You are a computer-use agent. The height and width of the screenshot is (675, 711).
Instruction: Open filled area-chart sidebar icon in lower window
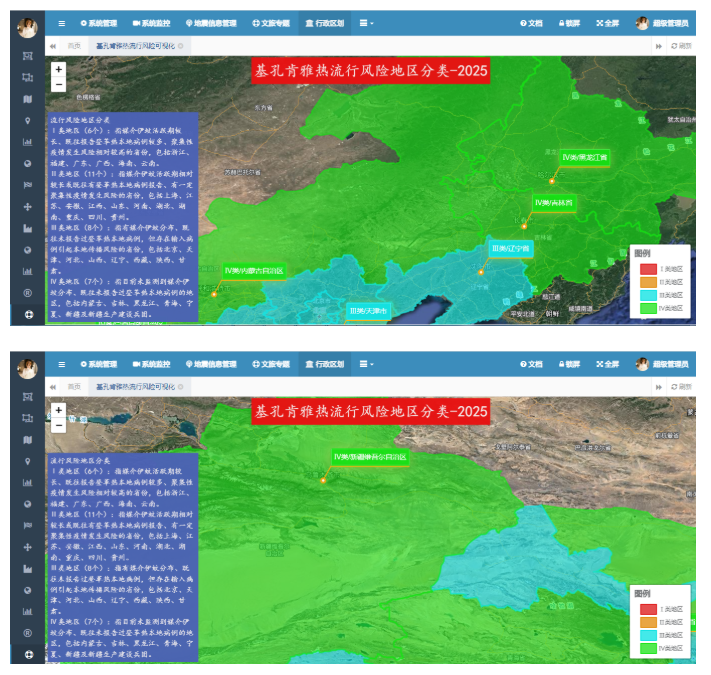28,569
